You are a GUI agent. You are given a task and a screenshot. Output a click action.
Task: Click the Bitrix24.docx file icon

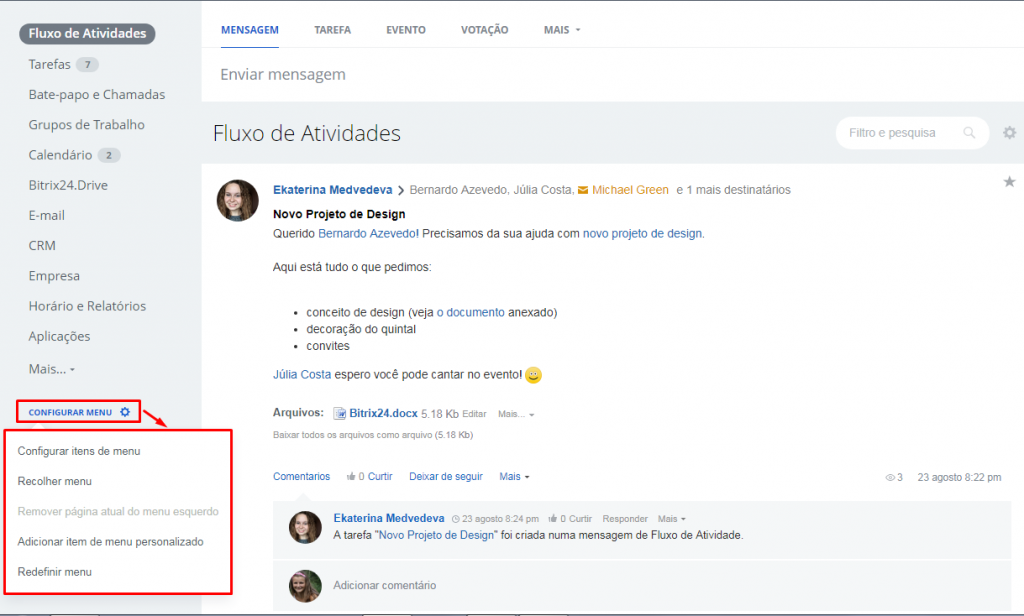tap(340, 413)
